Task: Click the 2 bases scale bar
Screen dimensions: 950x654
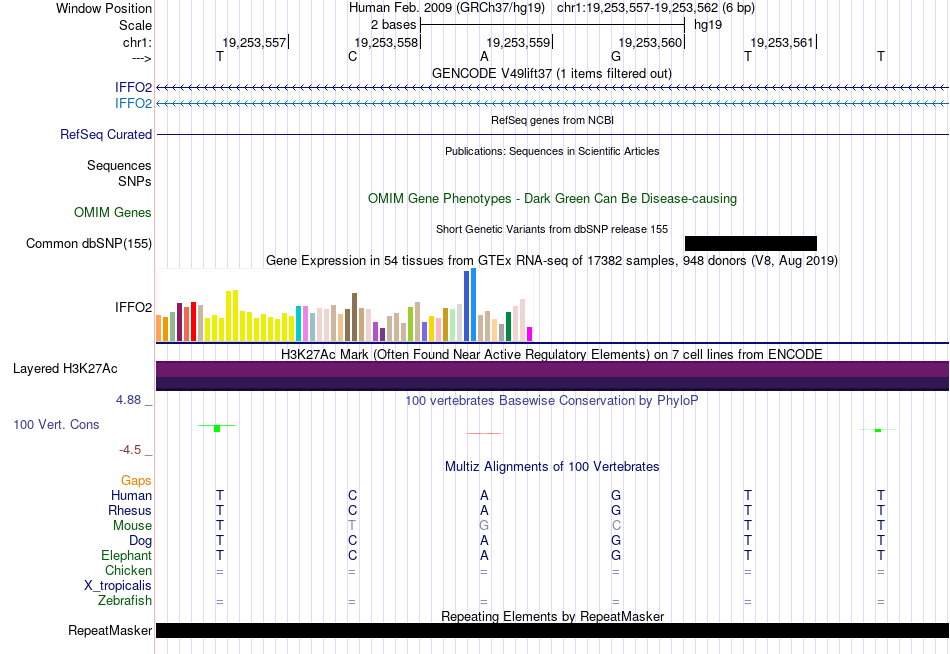Action: (x=552, y=25)
